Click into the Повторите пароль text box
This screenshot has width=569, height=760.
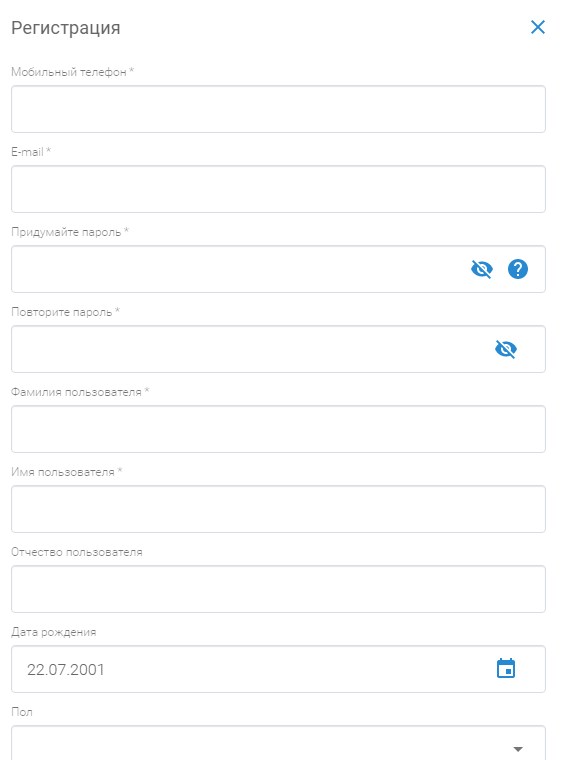pos(247,349)
